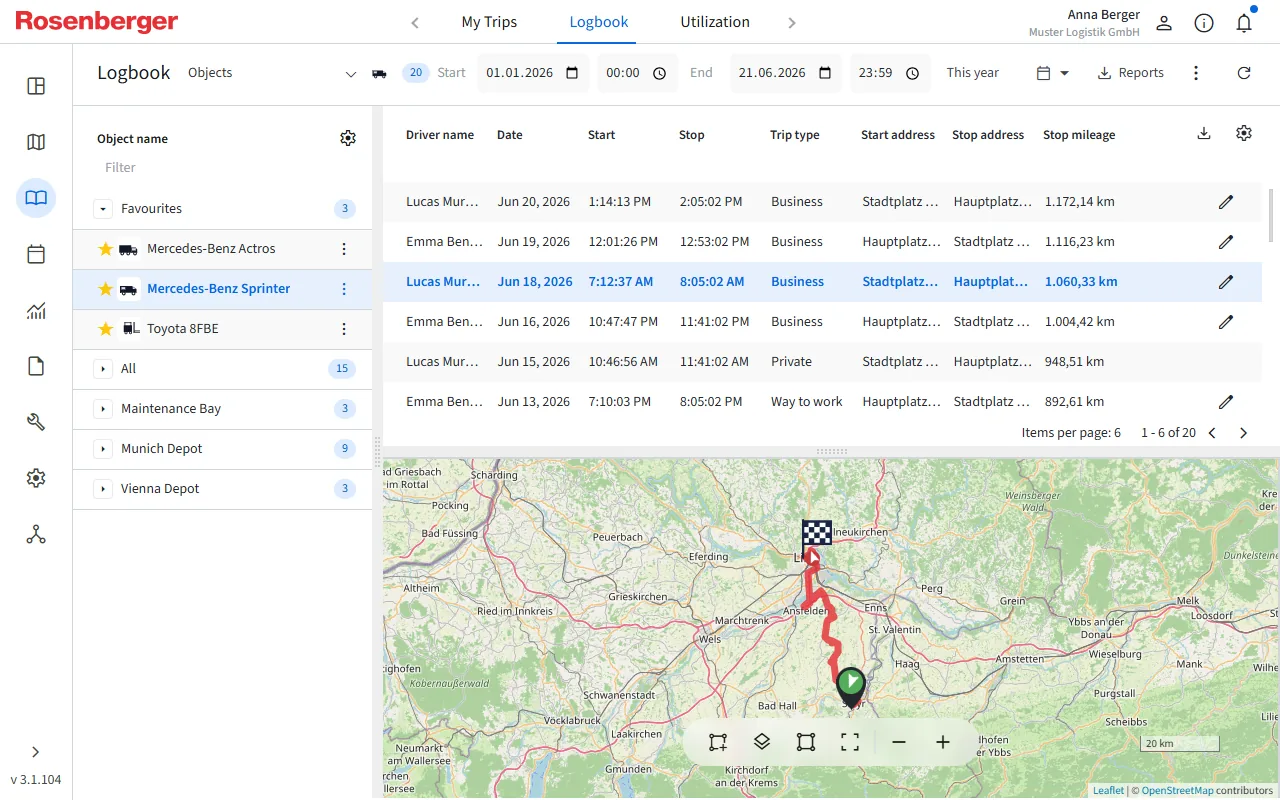Open the dashboard panel icon in sidebar
1280x800 pixels.
[x=36, y=86]
